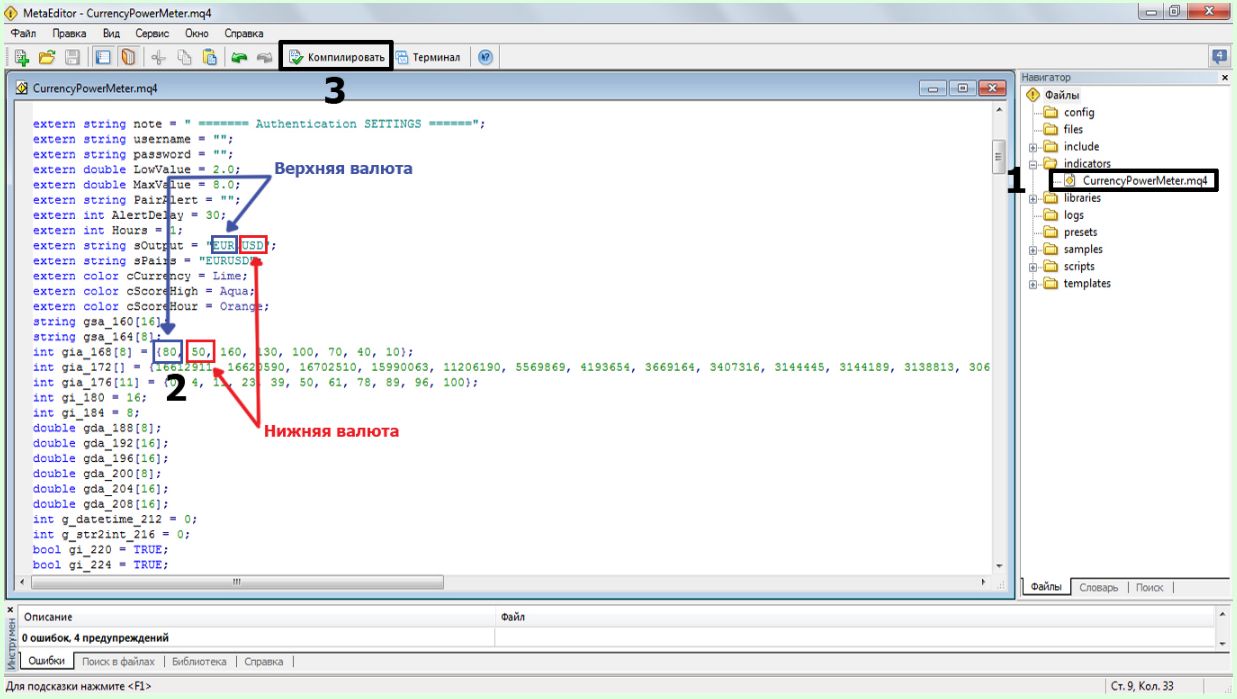Open the Библиотека toolbox tab
The width and height of the screenshot is (1237, 699).
click(199, 661)
